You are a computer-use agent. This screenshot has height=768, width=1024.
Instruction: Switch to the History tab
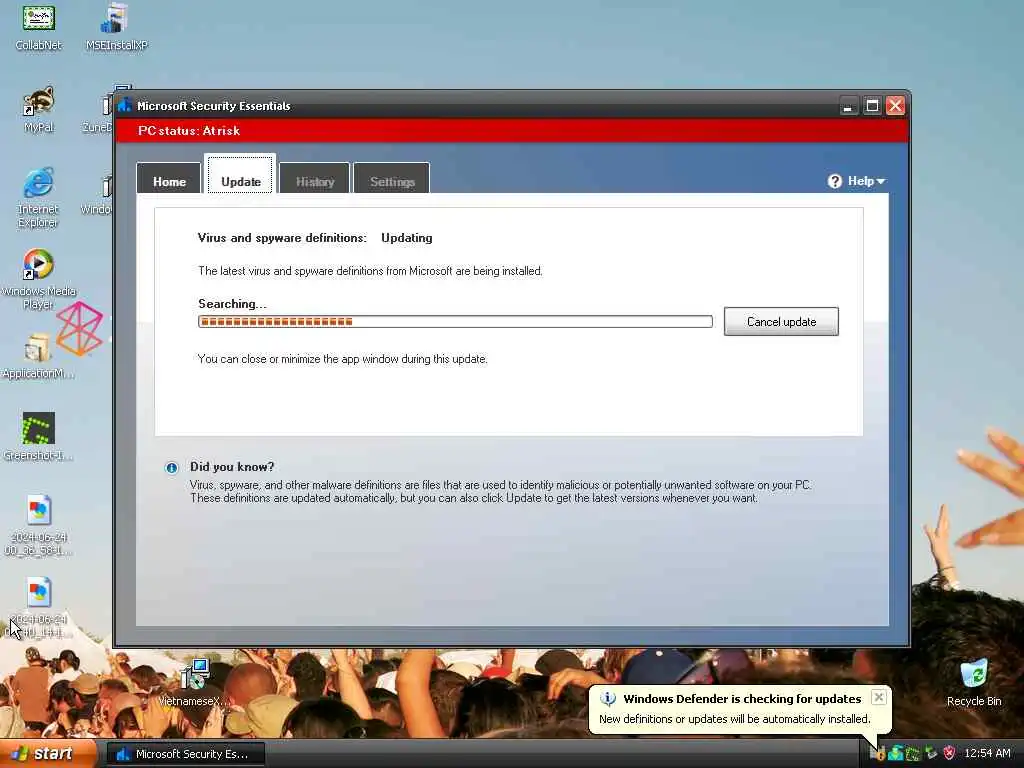[x=315, y=178]
